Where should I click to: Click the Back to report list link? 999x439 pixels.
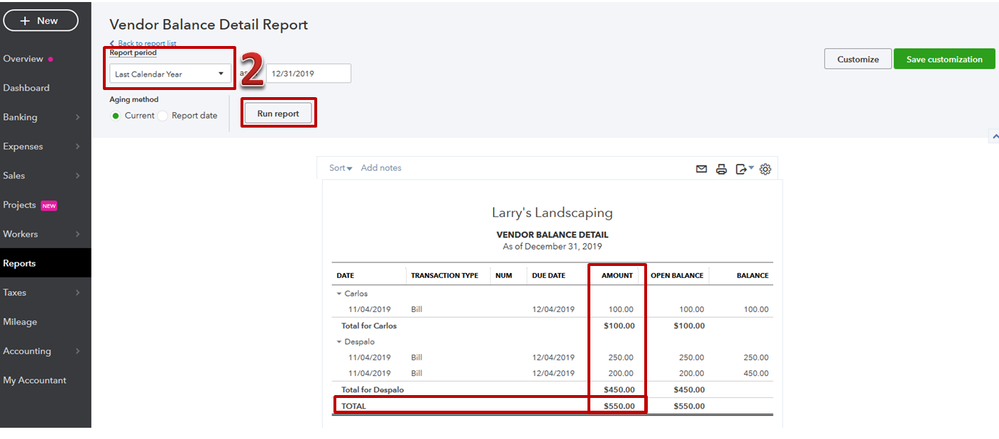(143, 43)
